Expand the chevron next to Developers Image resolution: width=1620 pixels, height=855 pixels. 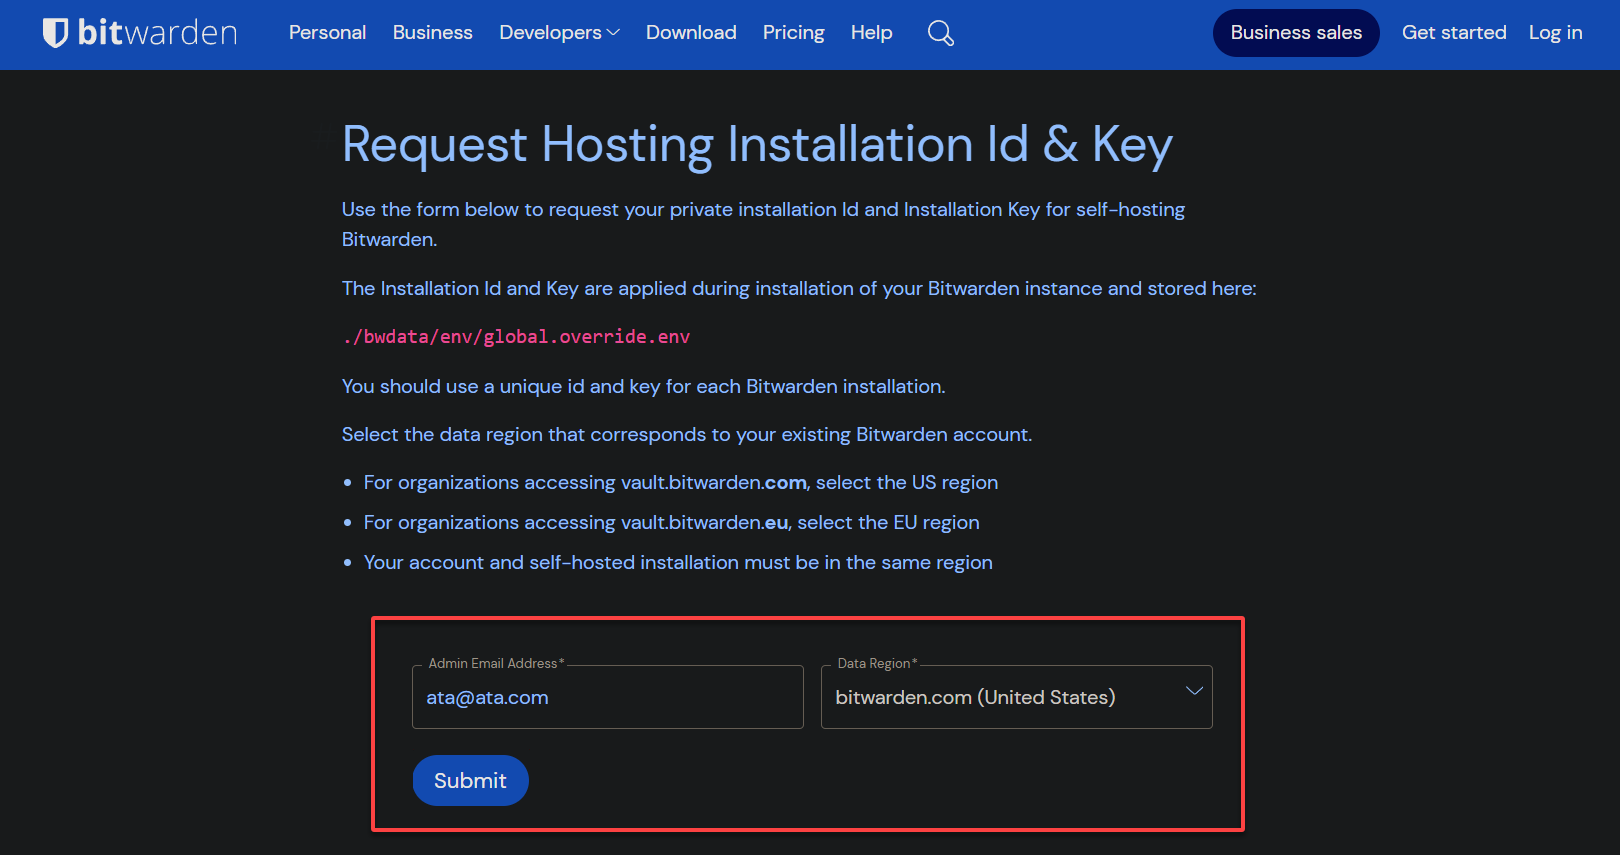pyautogui.click(x=613, y=33)
